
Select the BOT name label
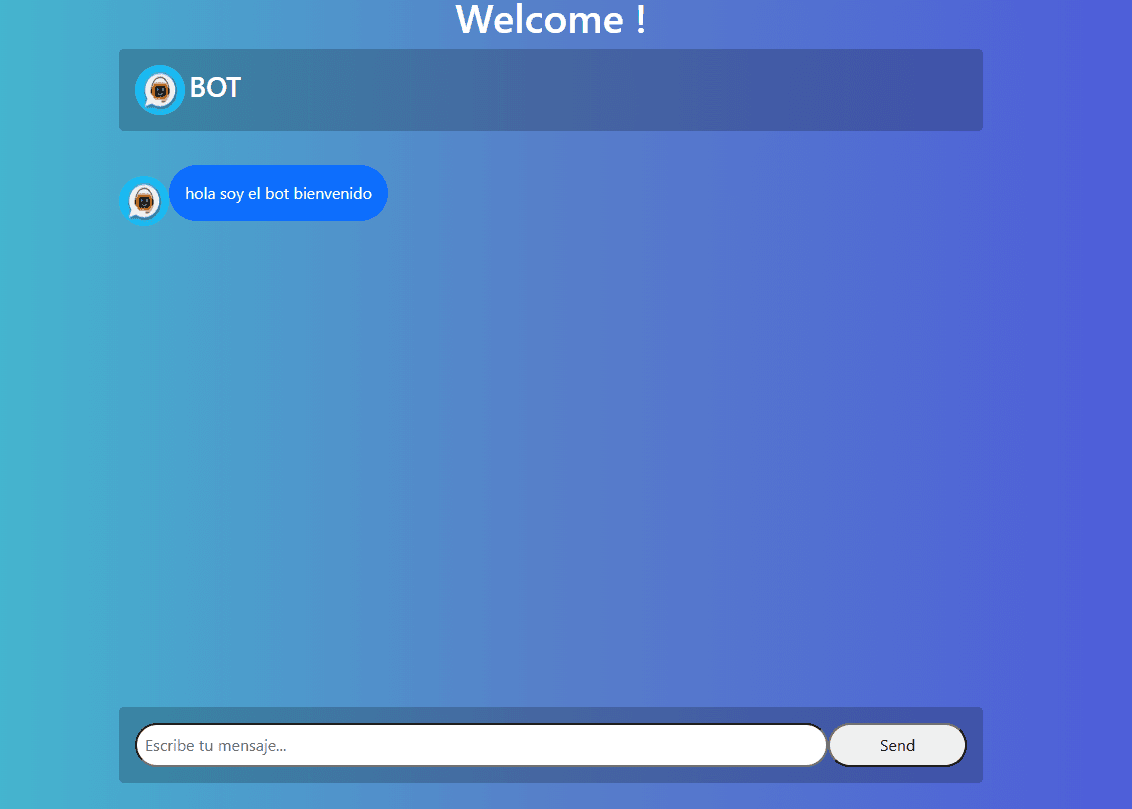(215, 88)
